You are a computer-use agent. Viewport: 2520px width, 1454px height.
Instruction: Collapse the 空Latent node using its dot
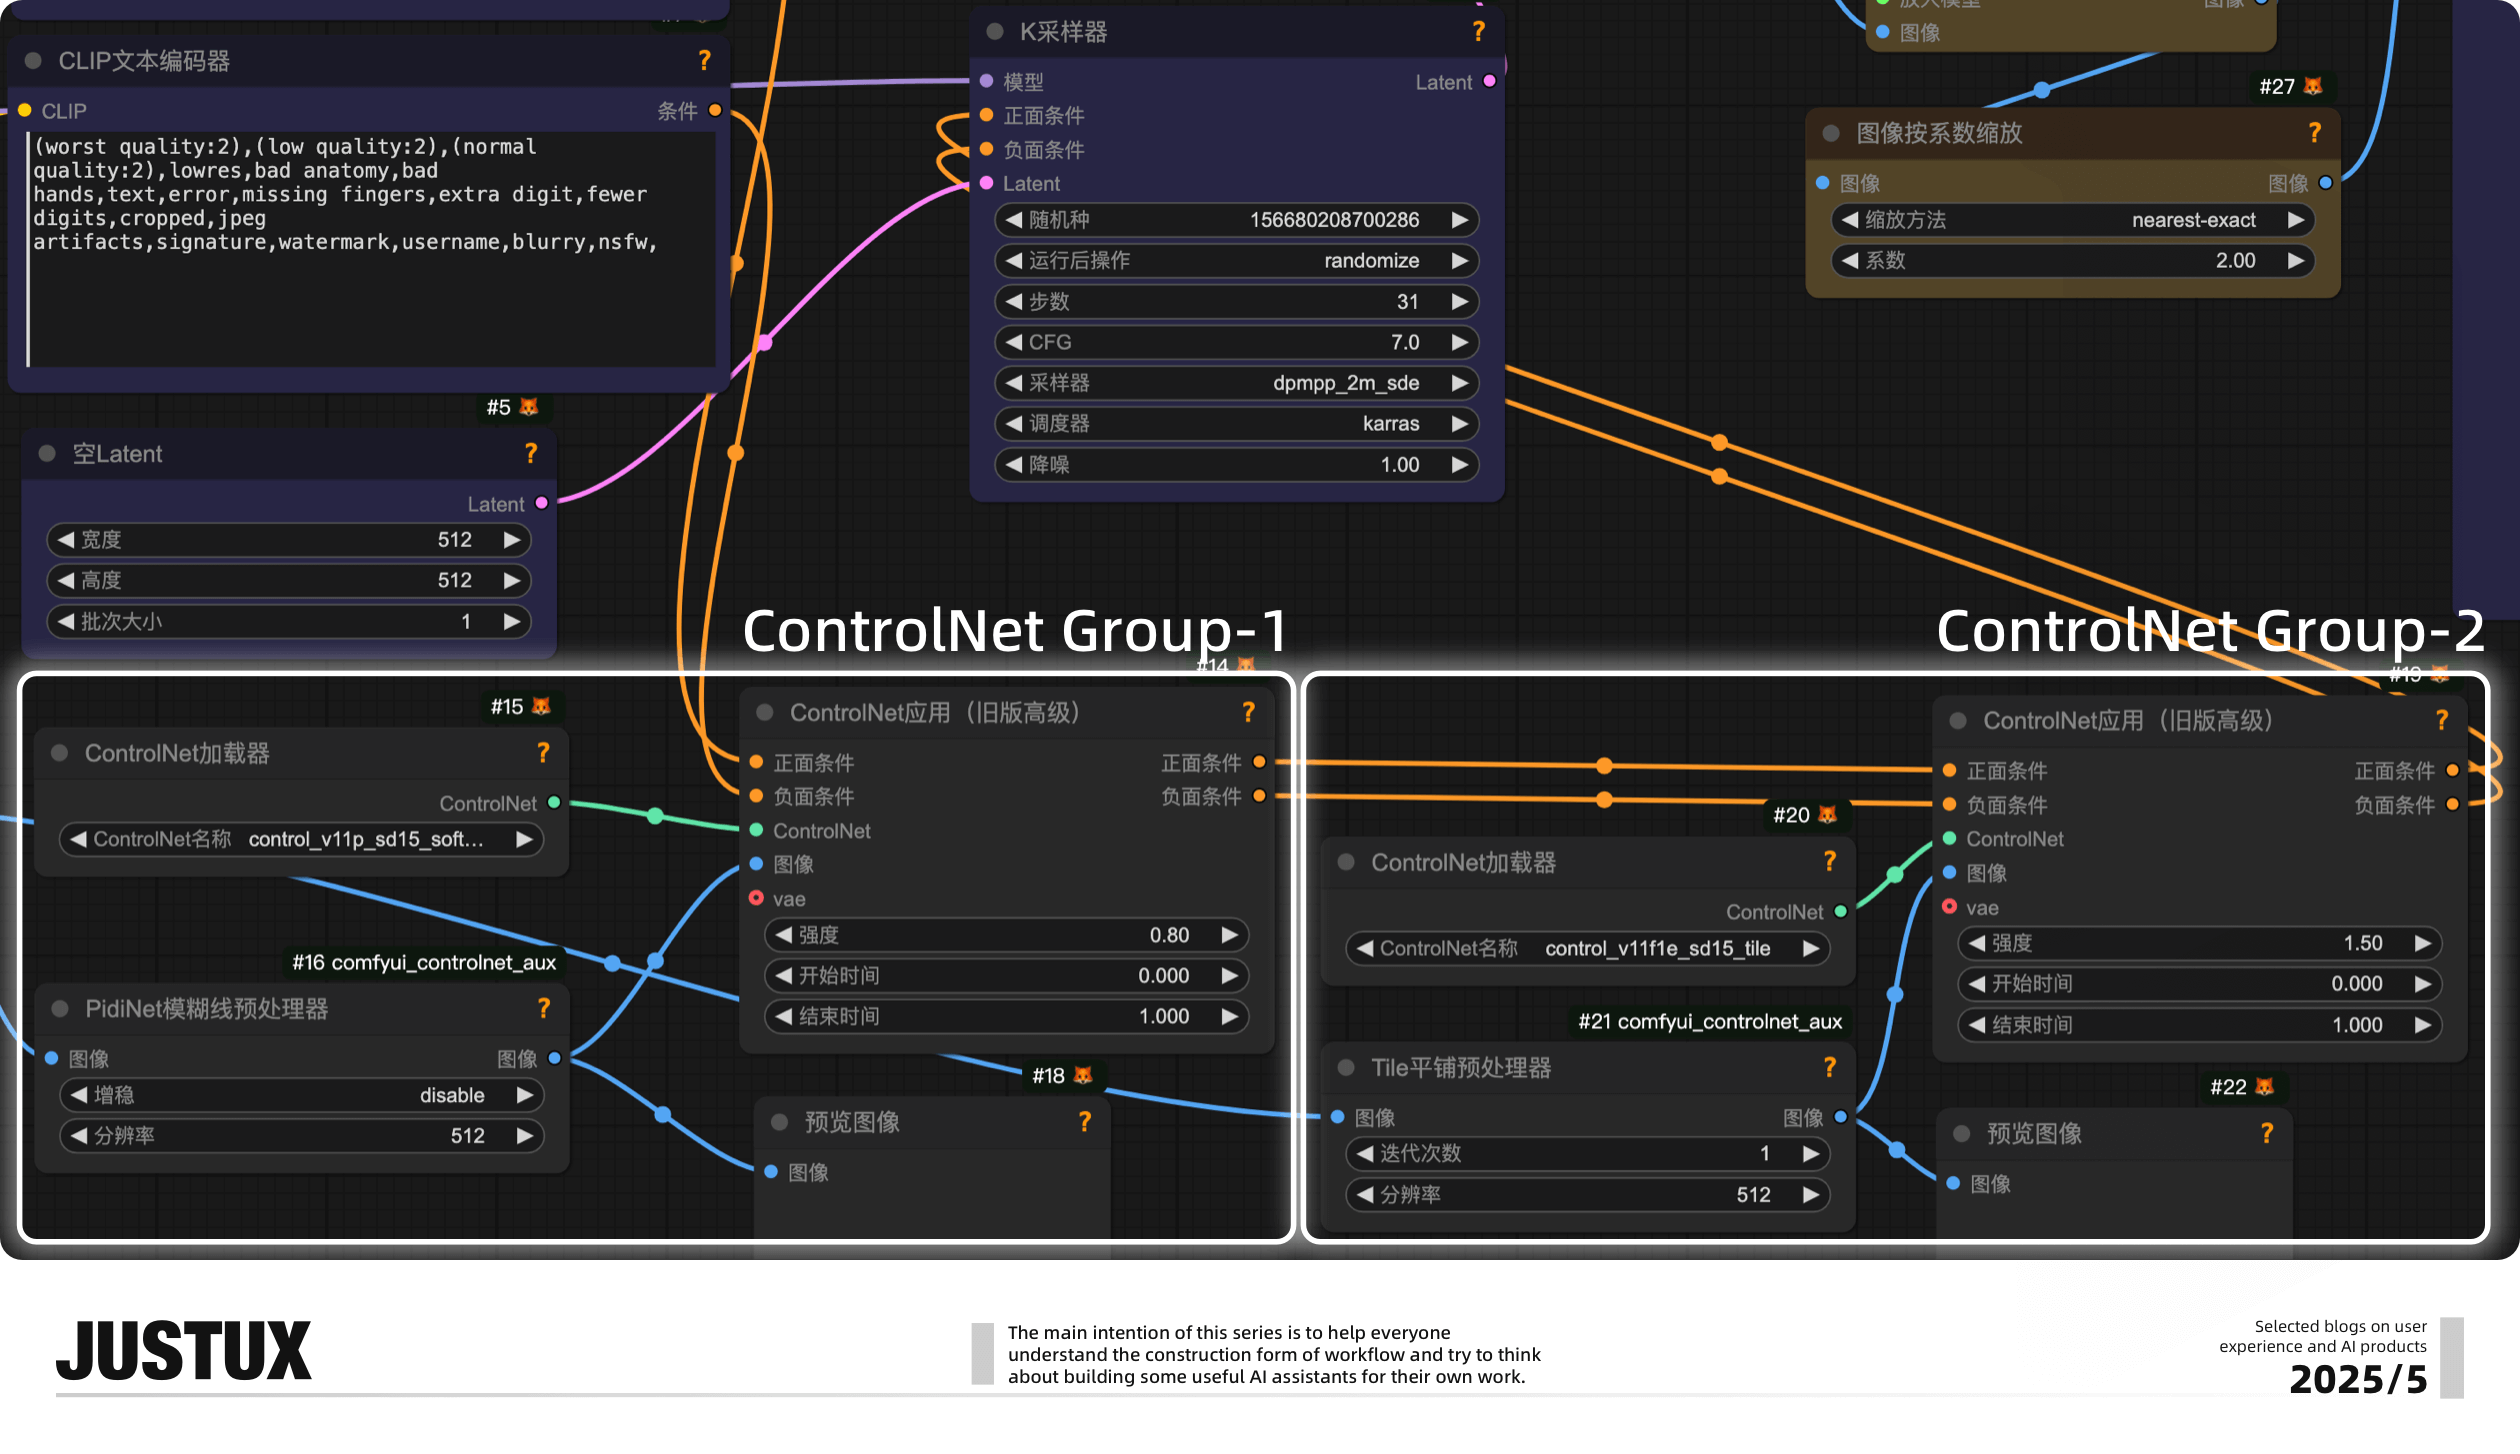pos(47,454)
